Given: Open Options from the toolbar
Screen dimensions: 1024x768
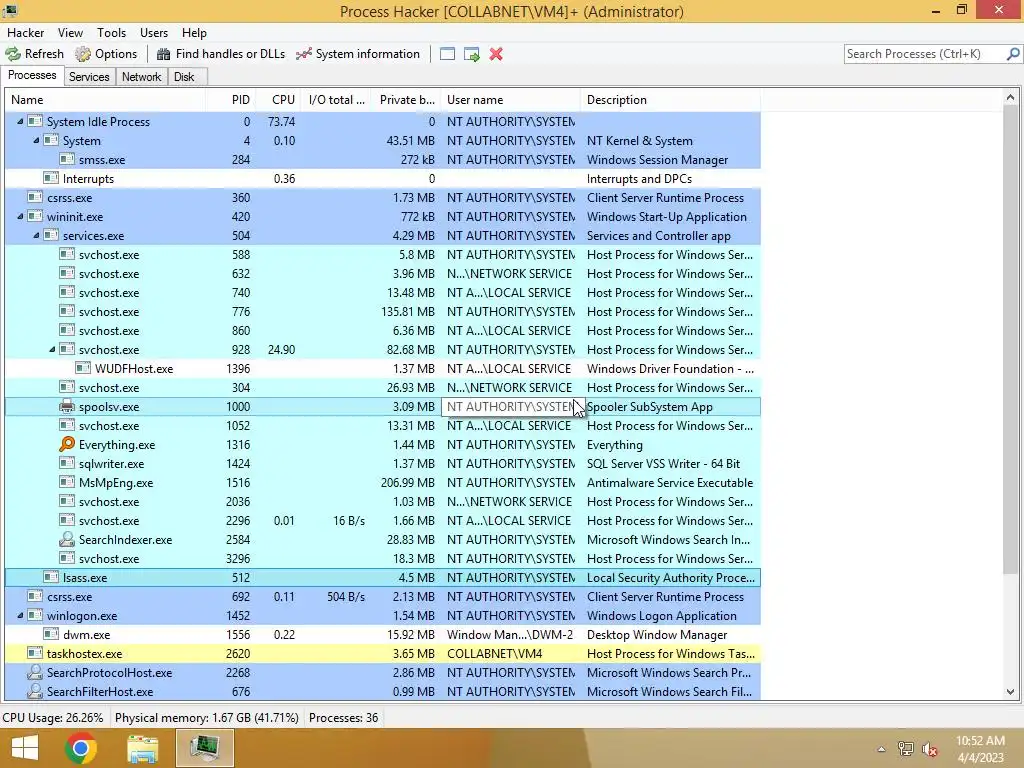Looking at the screenshot, I should 106,54.
